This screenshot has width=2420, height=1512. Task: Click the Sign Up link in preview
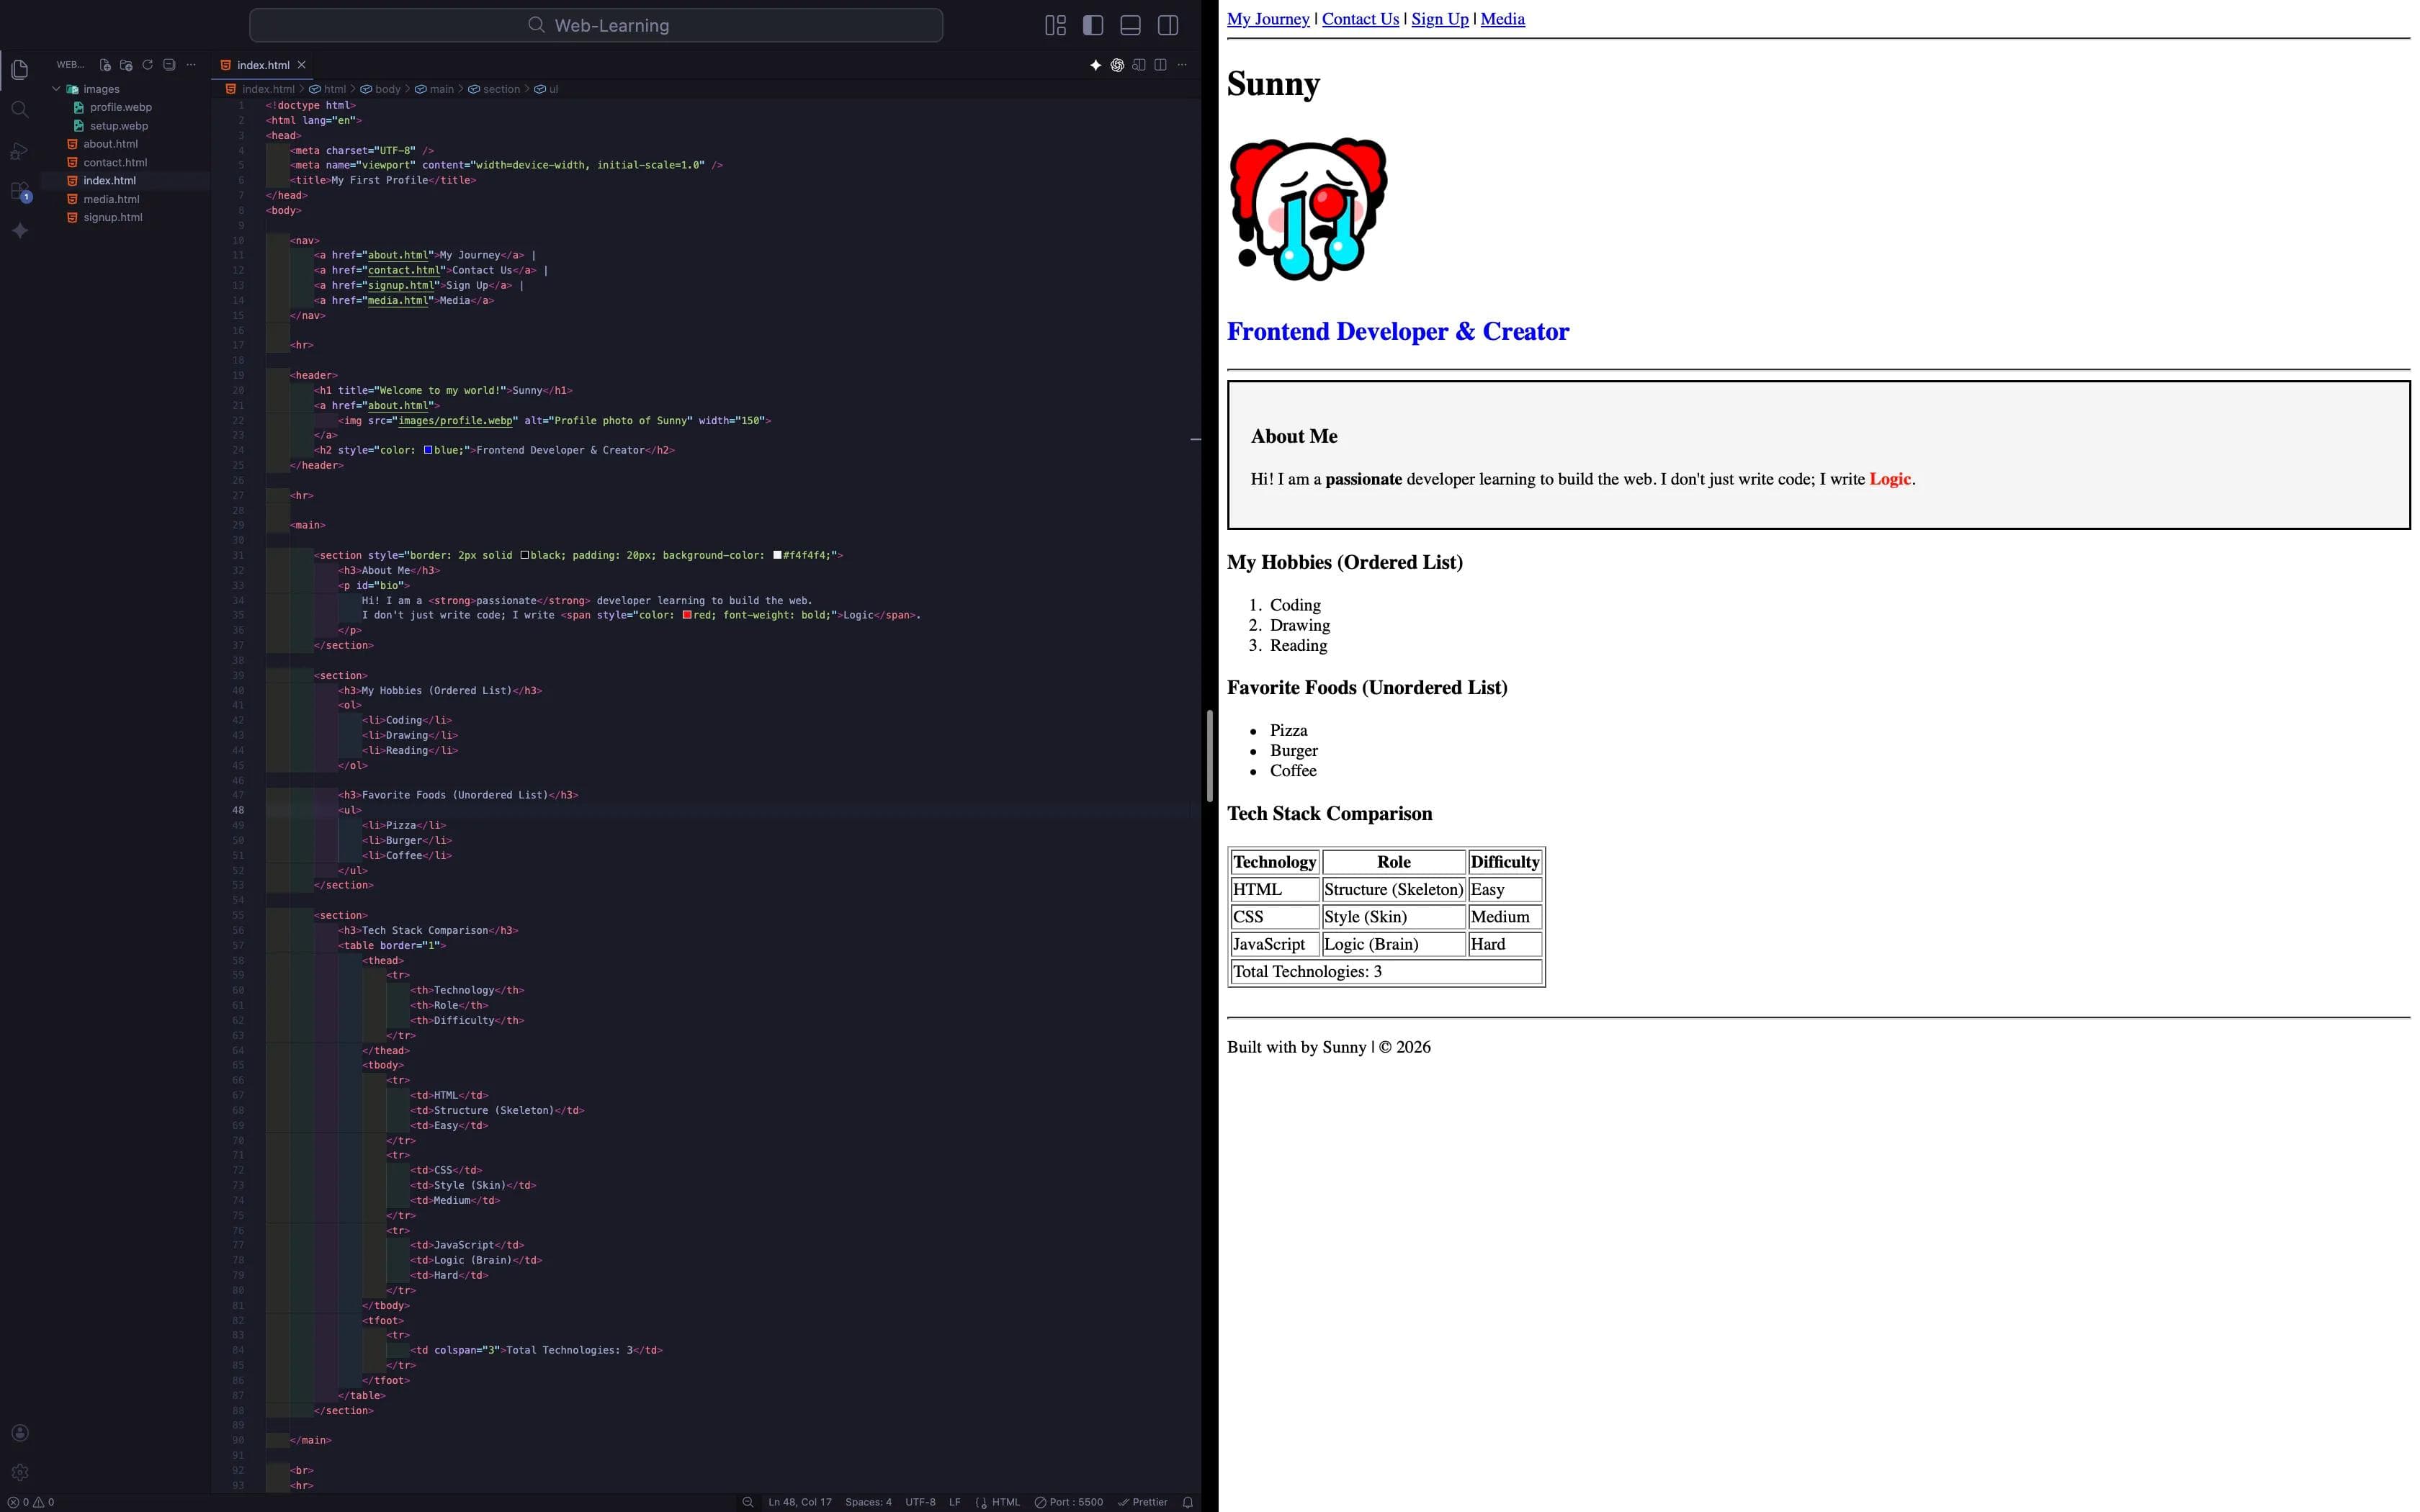coord(1439,19)
